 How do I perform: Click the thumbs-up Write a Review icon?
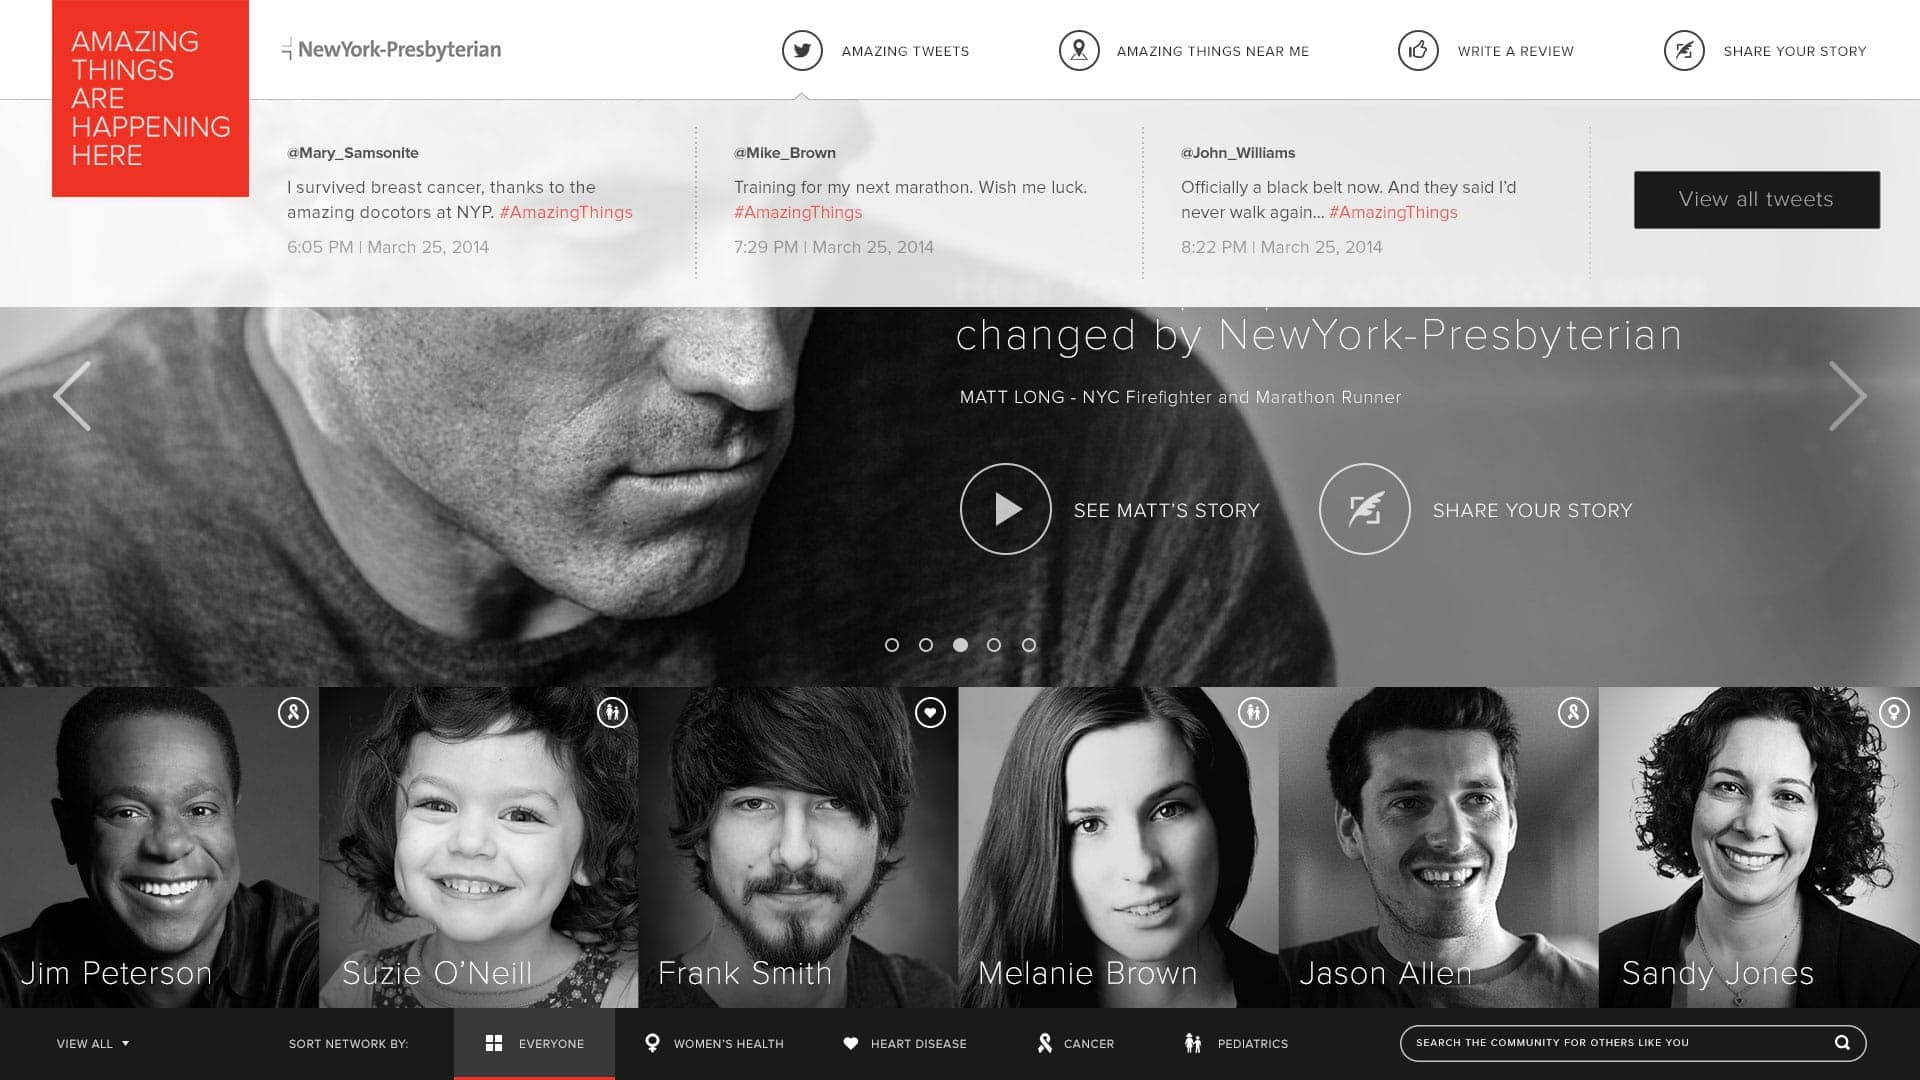(1418, 50)
